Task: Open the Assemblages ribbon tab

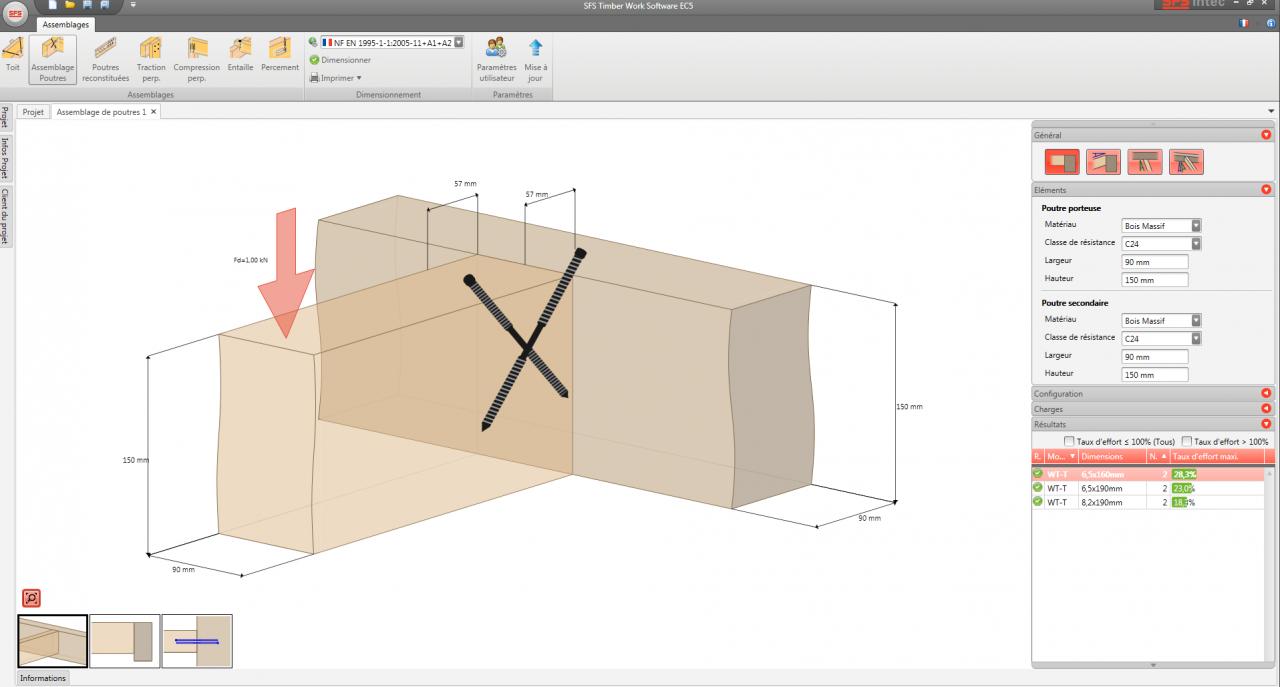Action: (66, 24)
